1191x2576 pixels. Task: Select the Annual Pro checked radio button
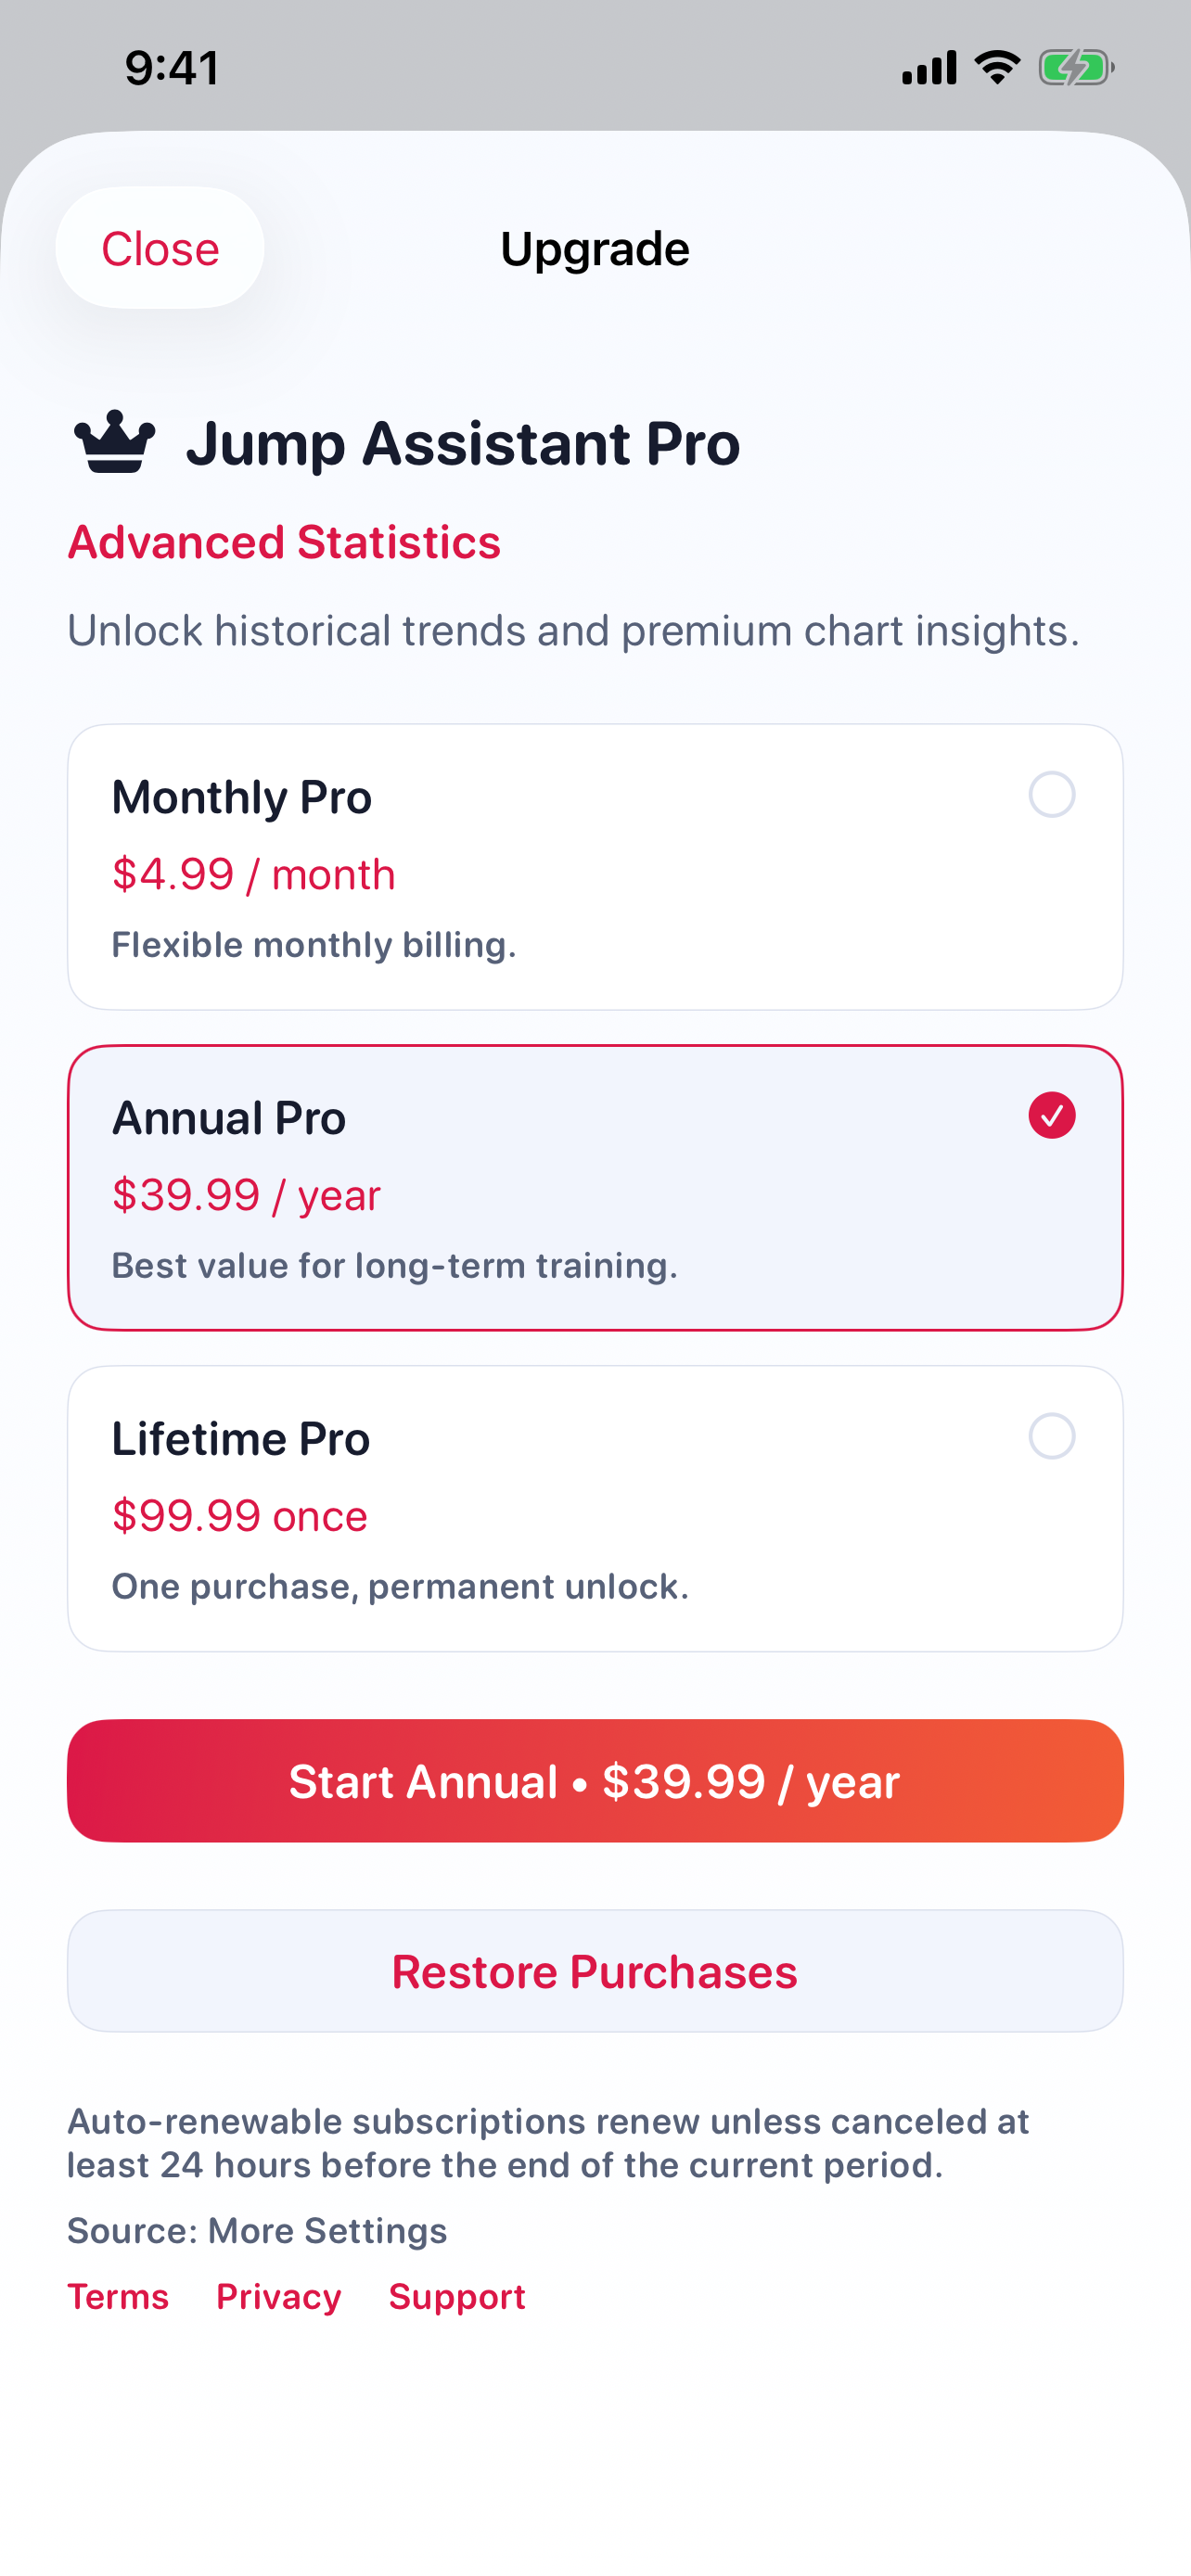(x=1051, y=1115)
